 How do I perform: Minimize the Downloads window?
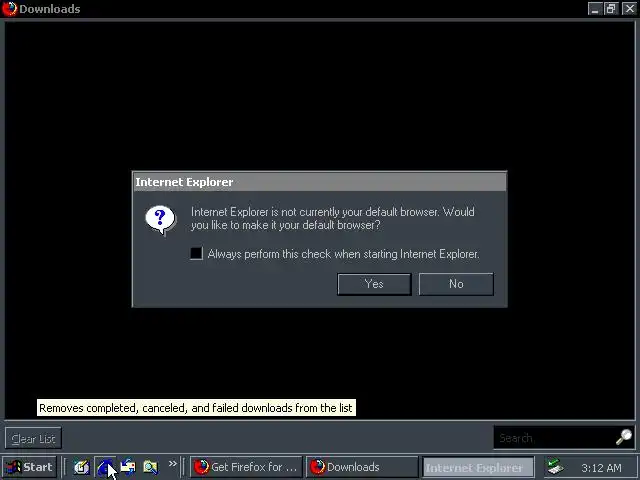coord(595,9)
